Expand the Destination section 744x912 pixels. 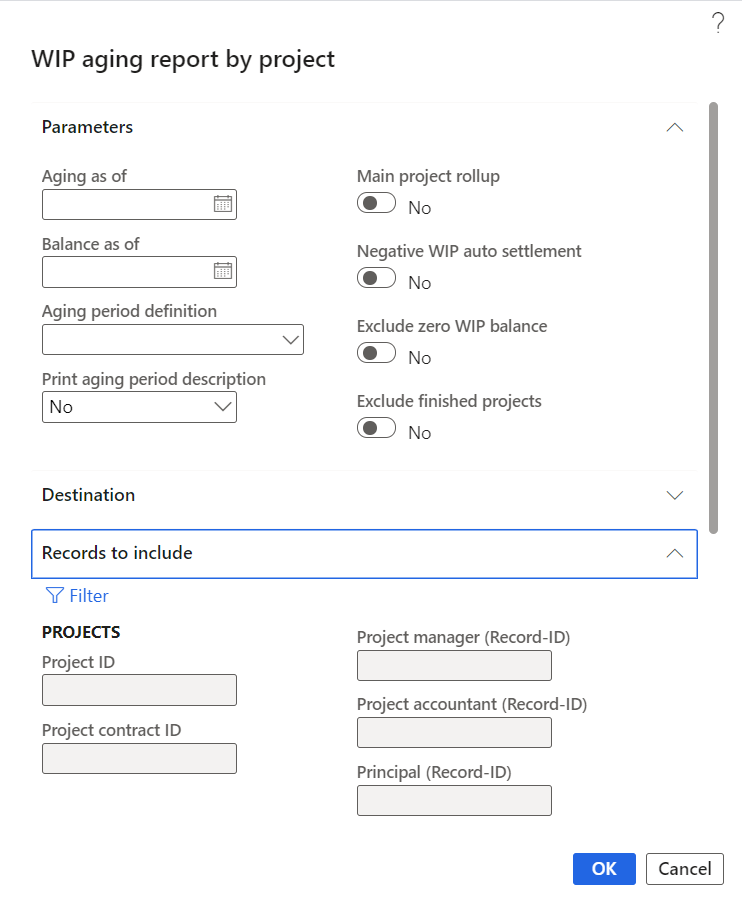675,495
